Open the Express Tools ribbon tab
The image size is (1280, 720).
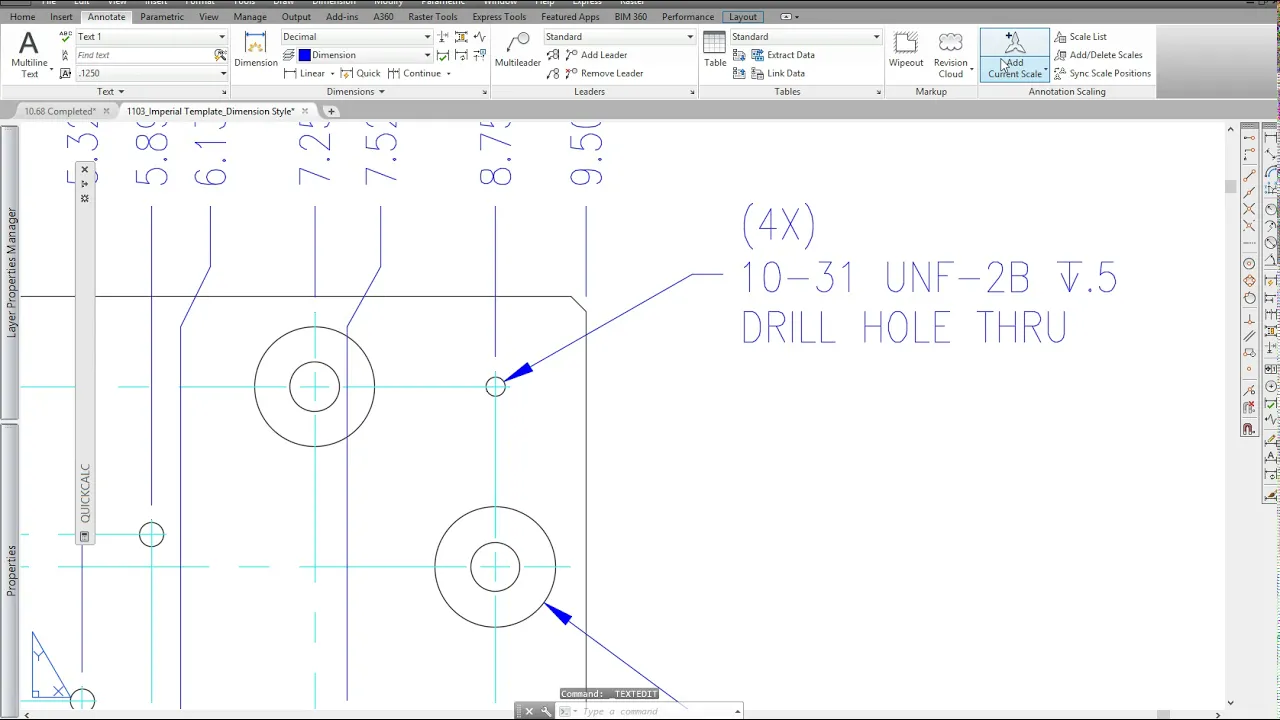pos(499,17)
